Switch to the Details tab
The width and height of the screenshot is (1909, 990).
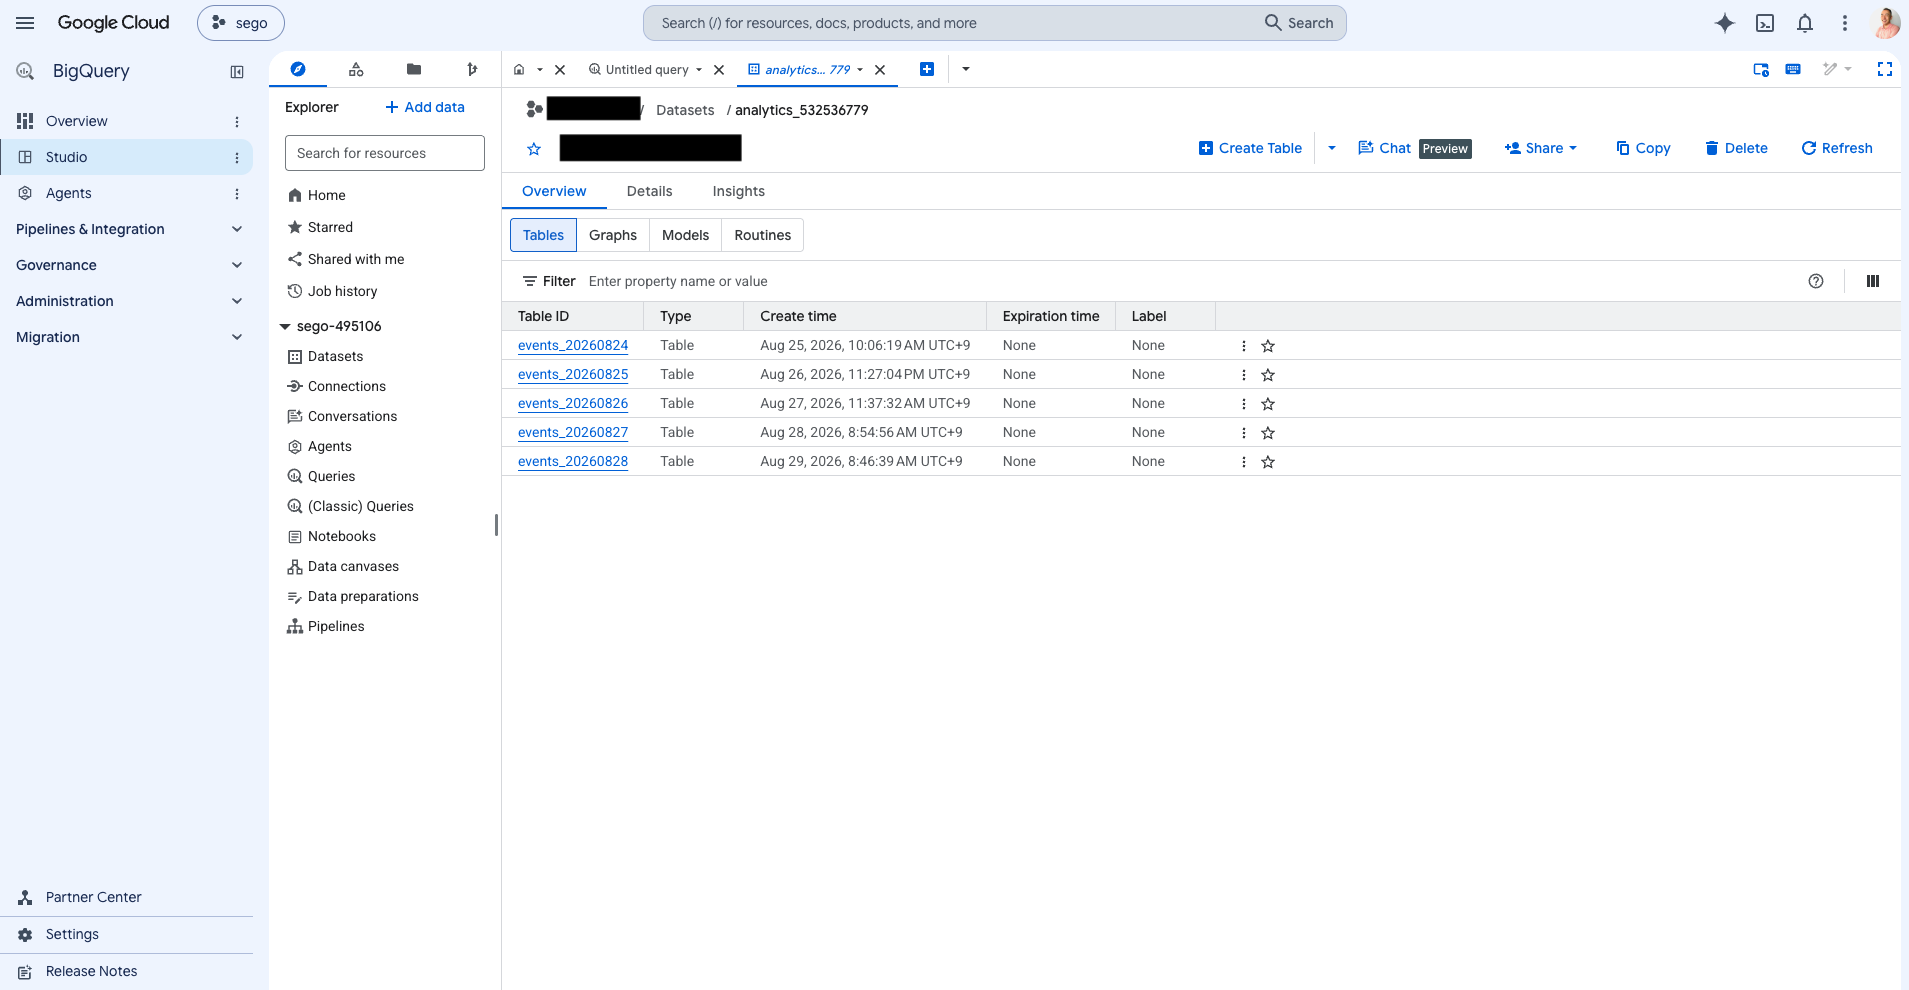tap(650, 191)
